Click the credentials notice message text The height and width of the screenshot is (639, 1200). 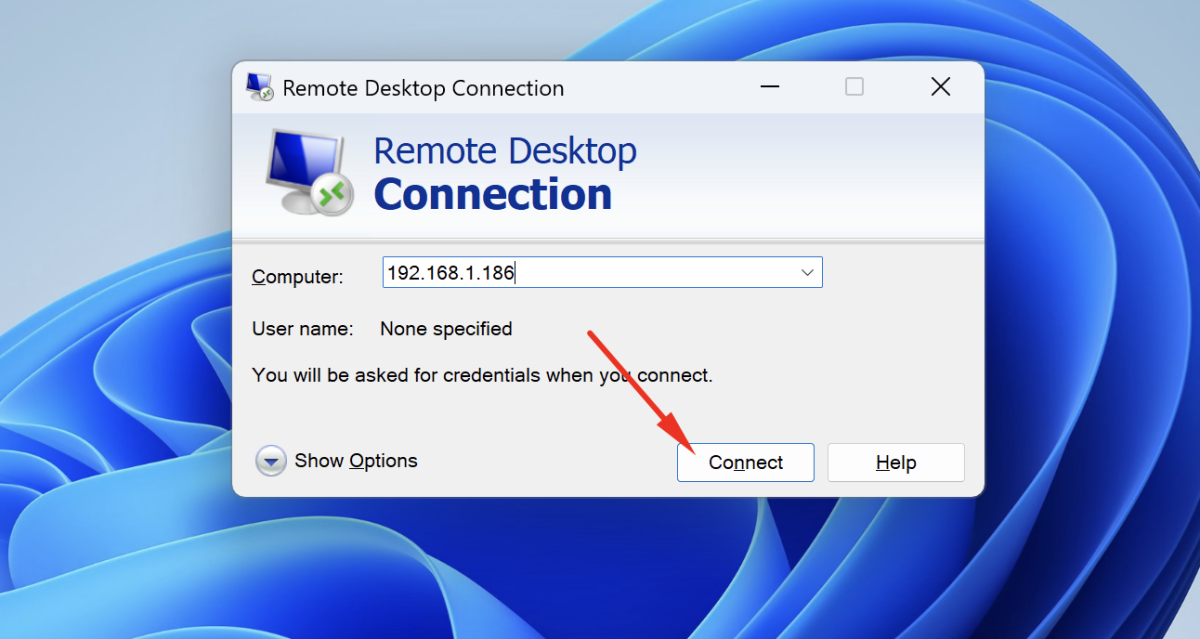pyautogui.click(x=482, y=376)
